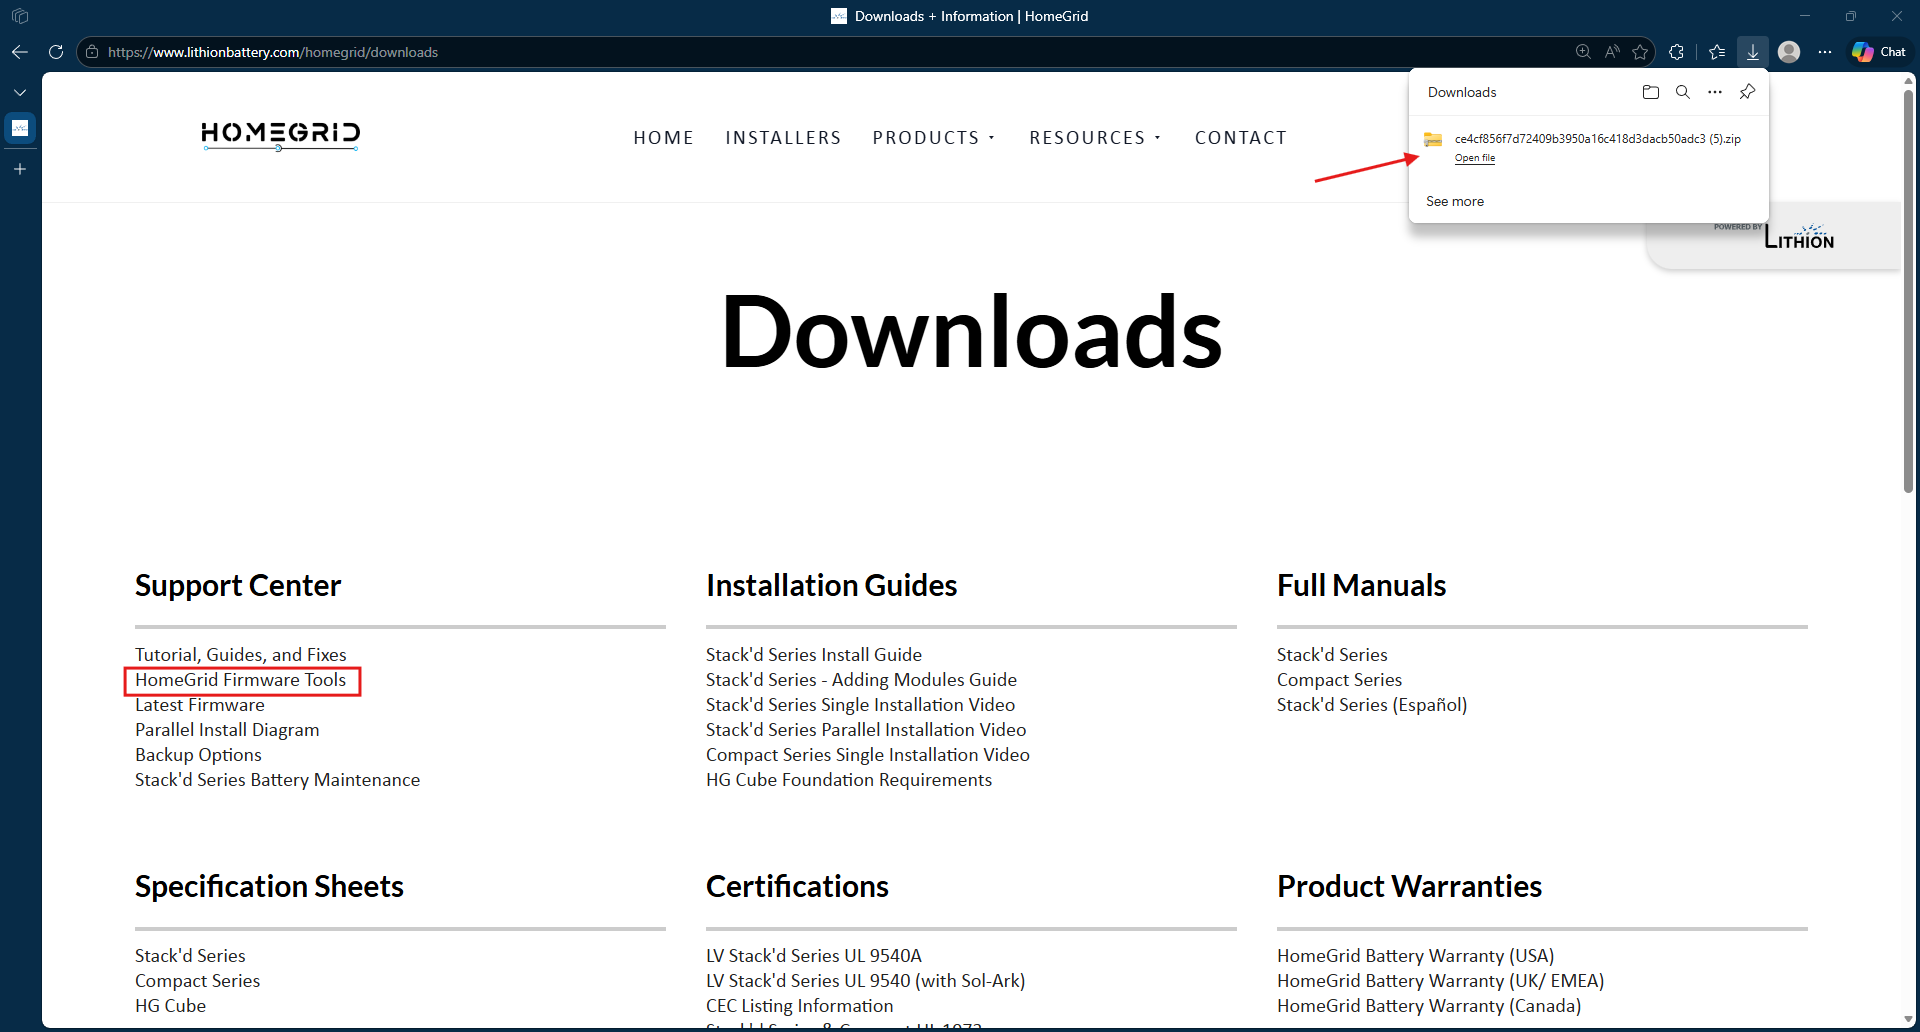Viewport: 1920px width, 1032px height.
Task: Open Backup Options link
Action: [x=198, y=755]
